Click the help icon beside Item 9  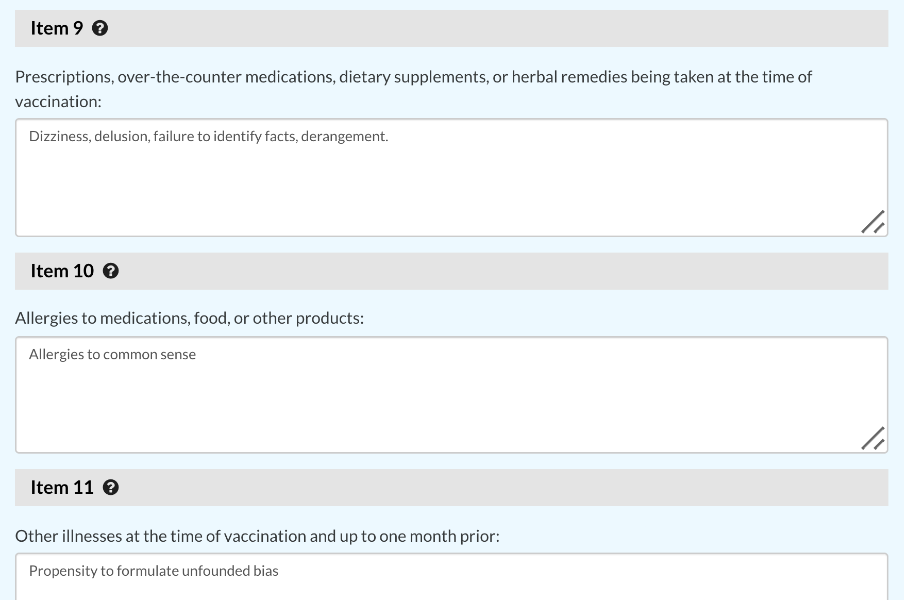(x=100, y=29)
